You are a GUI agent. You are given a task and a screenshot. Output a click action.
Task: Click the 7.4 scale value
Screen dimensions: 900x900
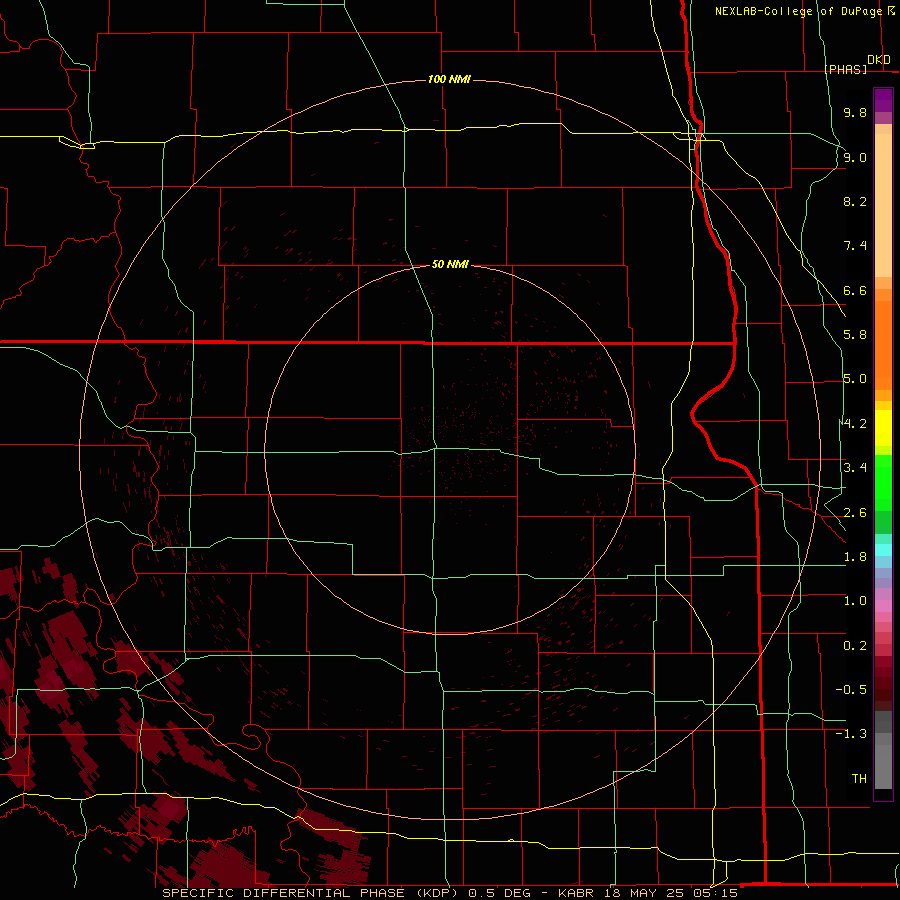click(855, 246)
